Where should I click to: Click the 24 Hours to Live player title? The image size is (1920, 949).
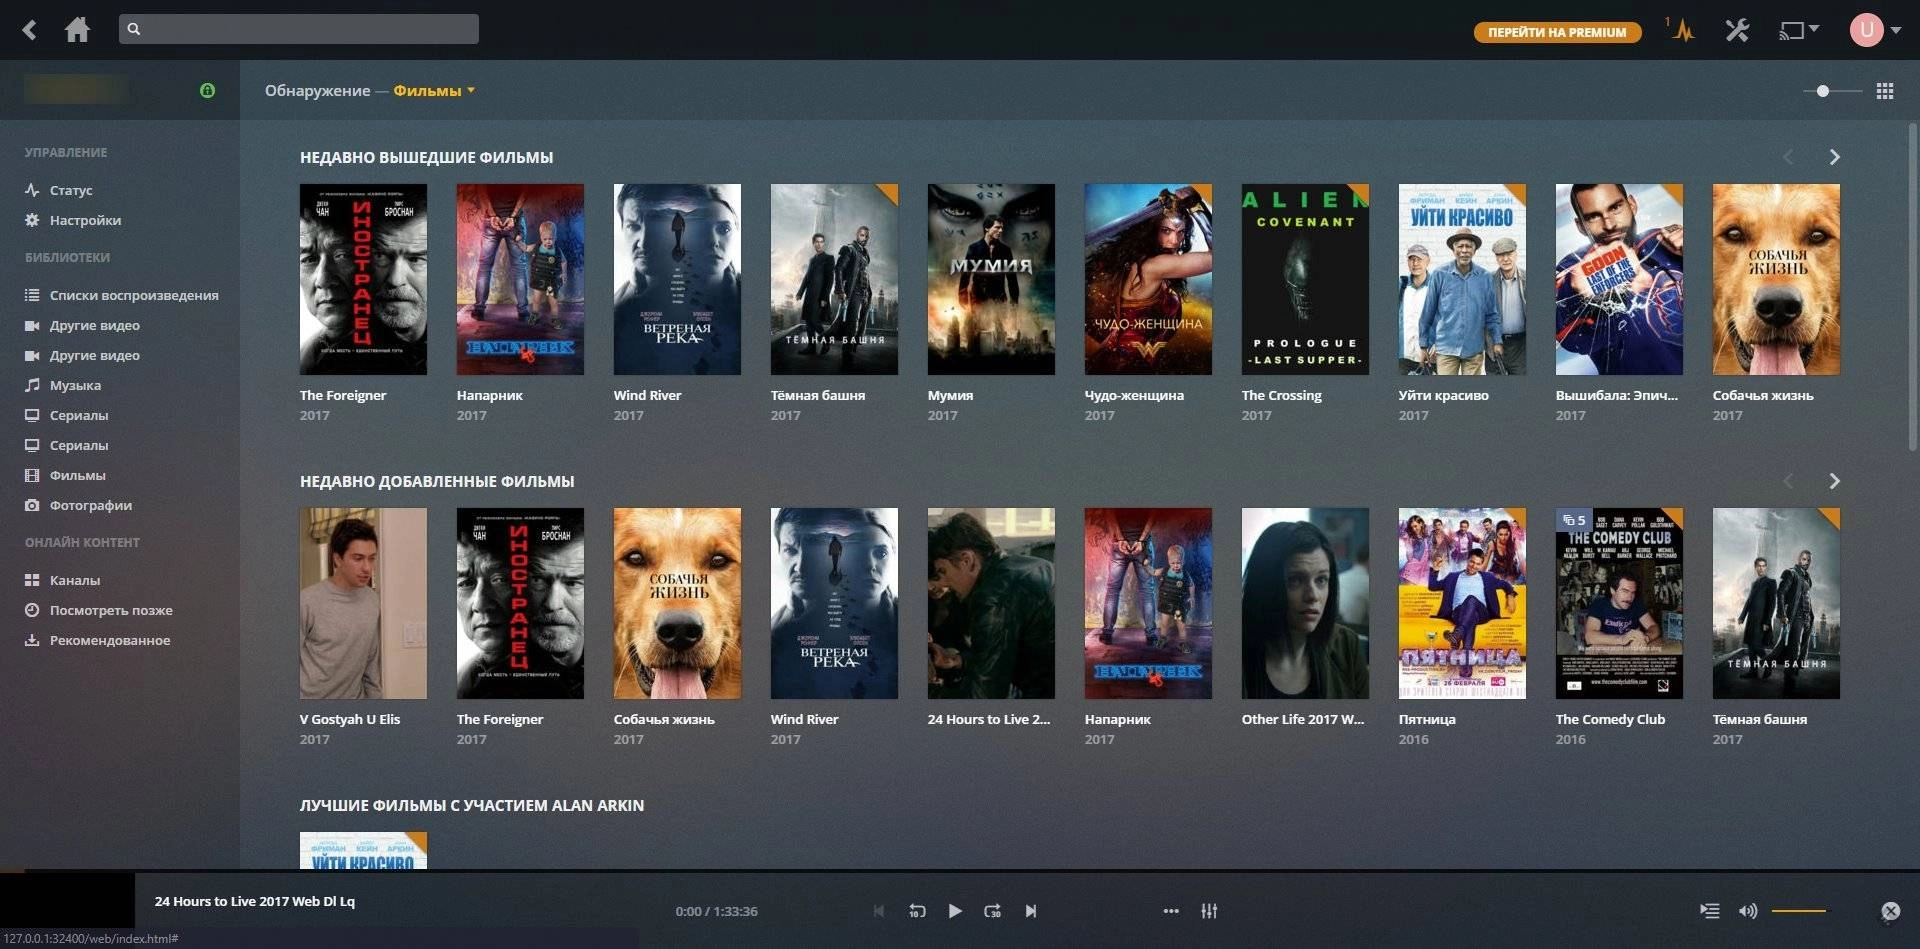[255, 901]
